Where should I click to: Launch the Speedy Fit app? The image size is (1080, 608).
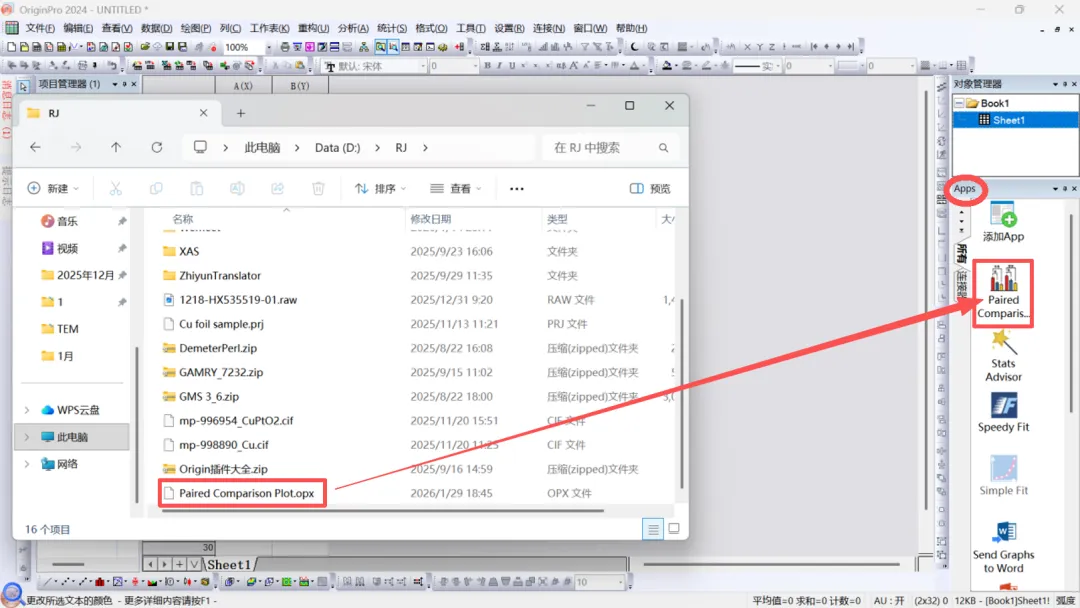[x=1003, y=412]
